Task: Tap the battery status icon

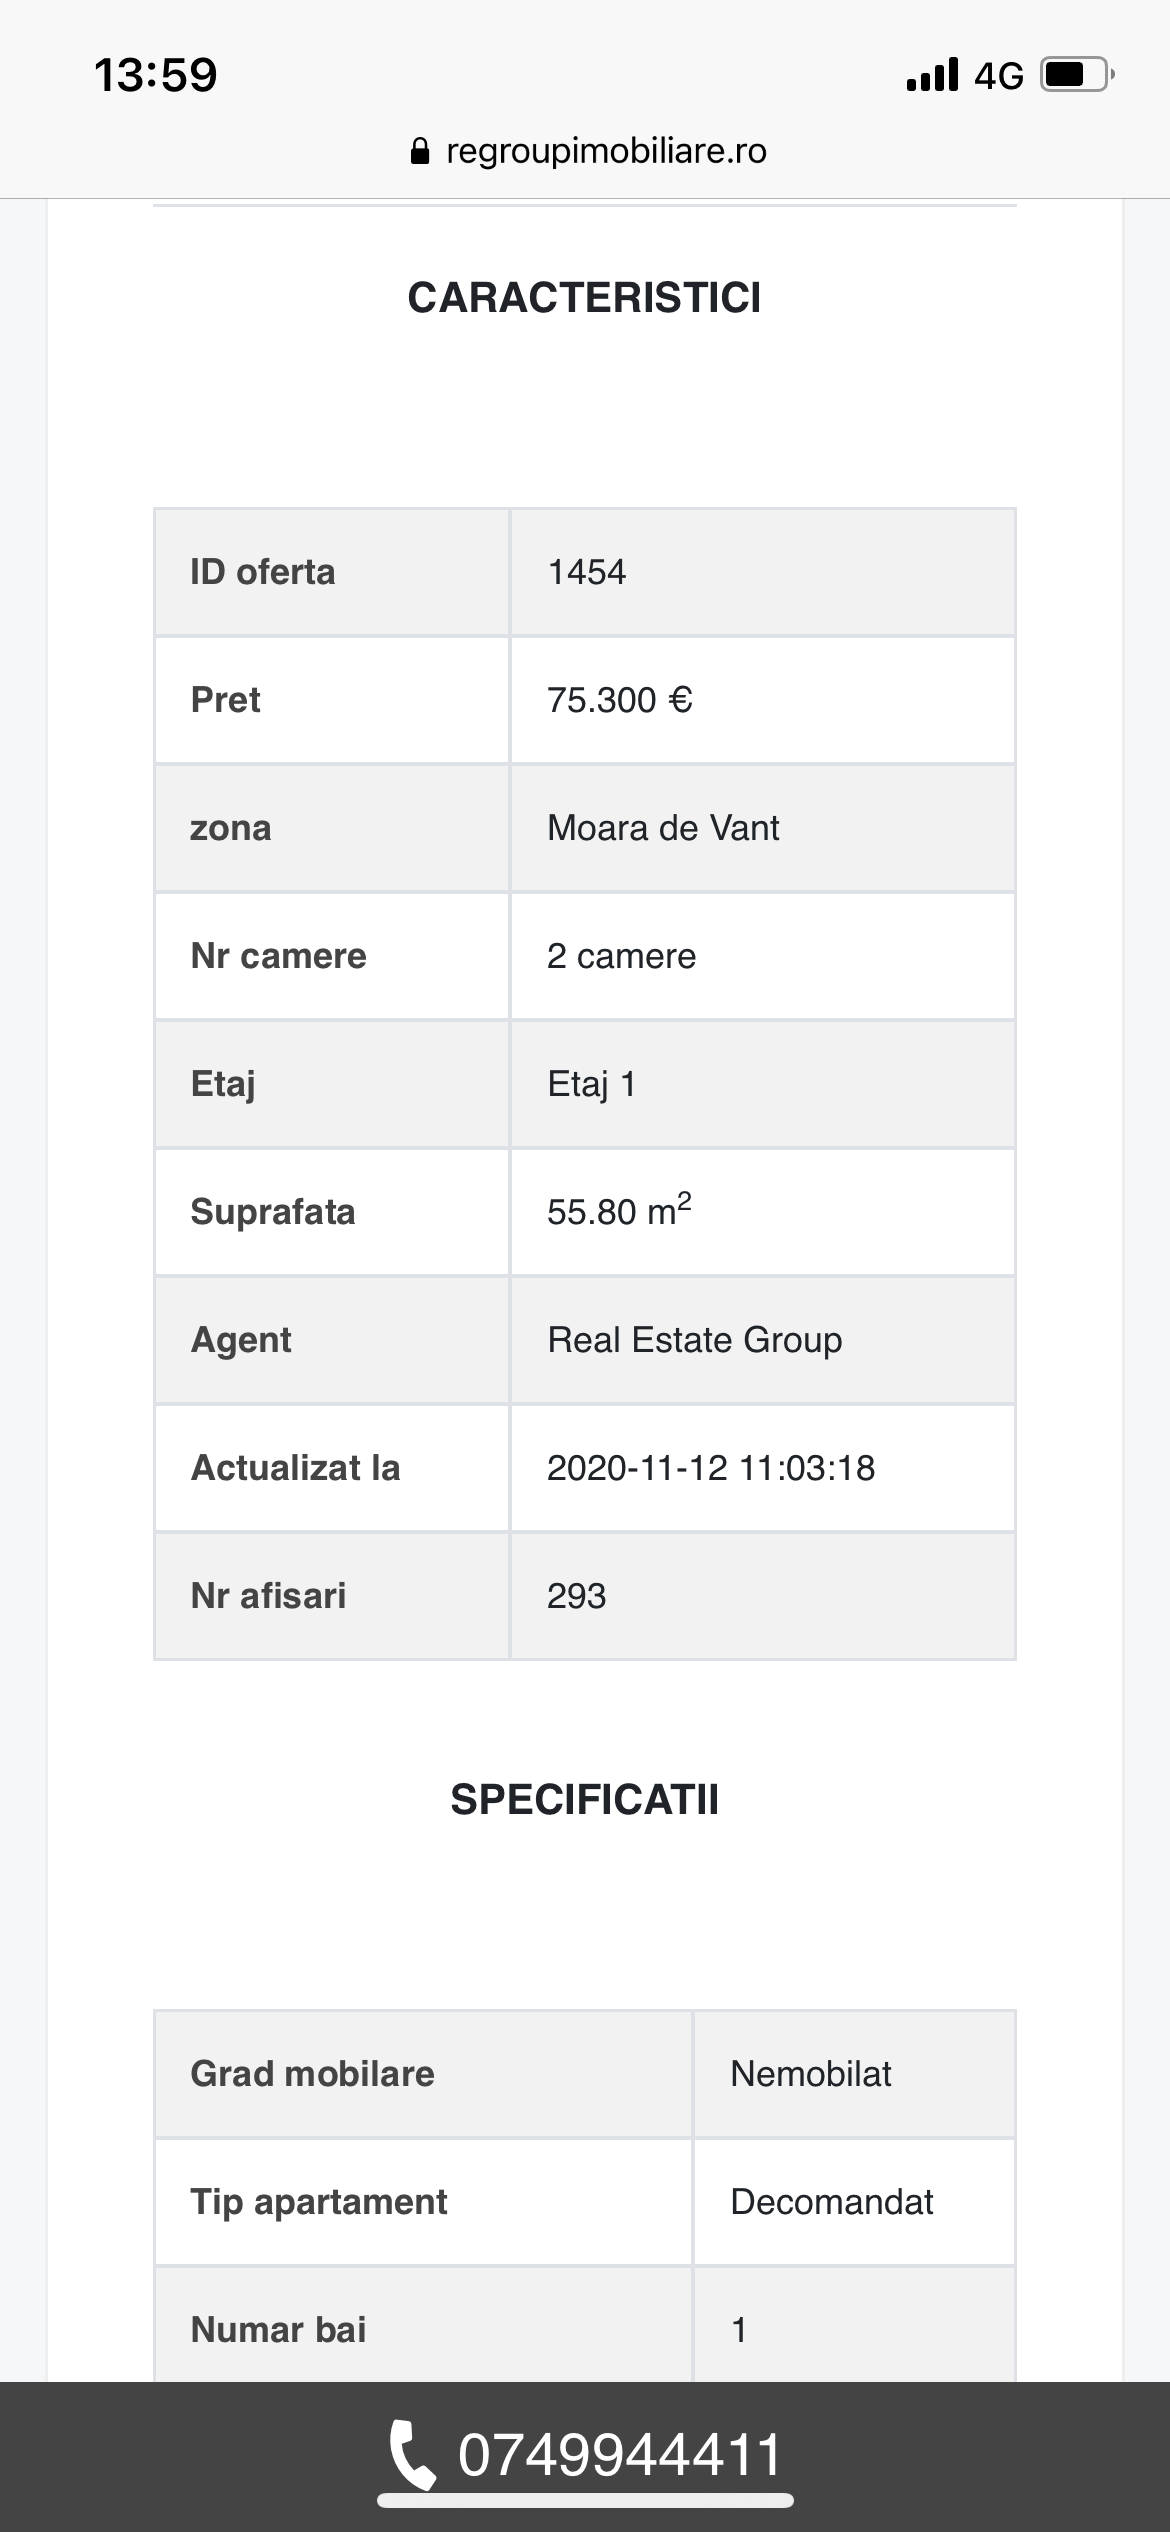Action: point(1078,75)
